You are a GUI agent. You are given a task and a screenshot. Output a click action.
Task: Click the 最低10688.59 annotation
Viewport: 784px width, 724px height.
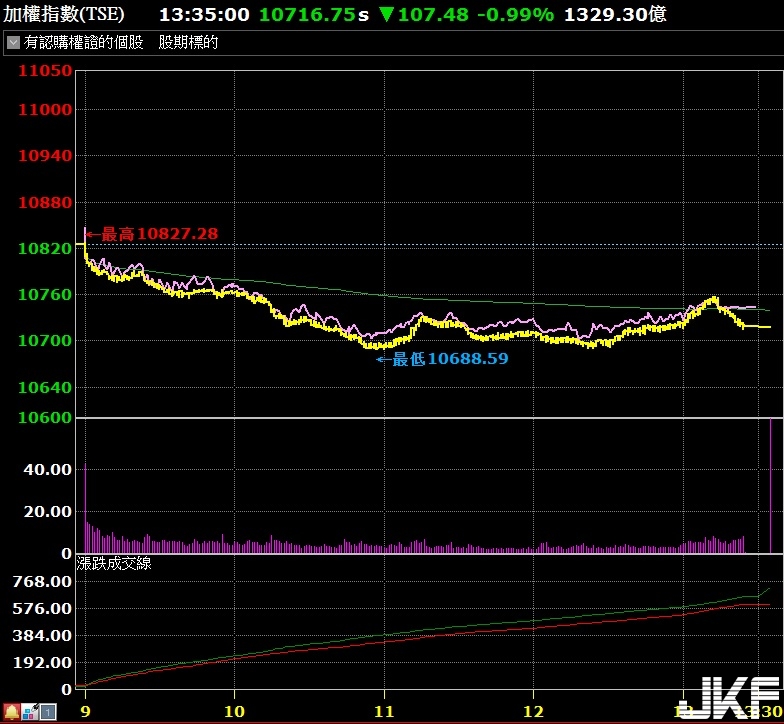tap(442, 358)
